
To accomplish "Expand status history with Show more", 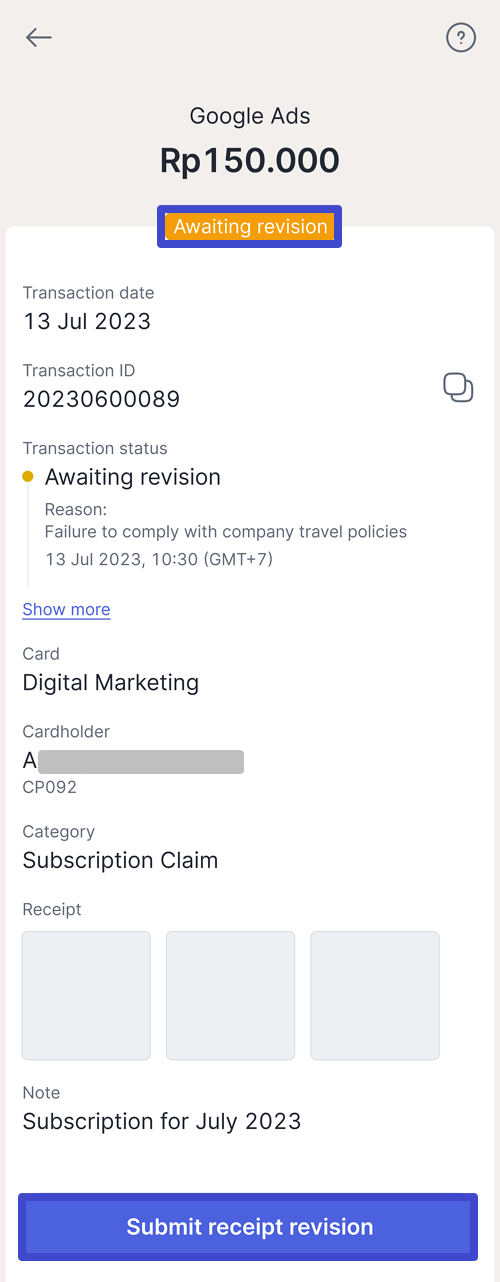I will (66, 609).
